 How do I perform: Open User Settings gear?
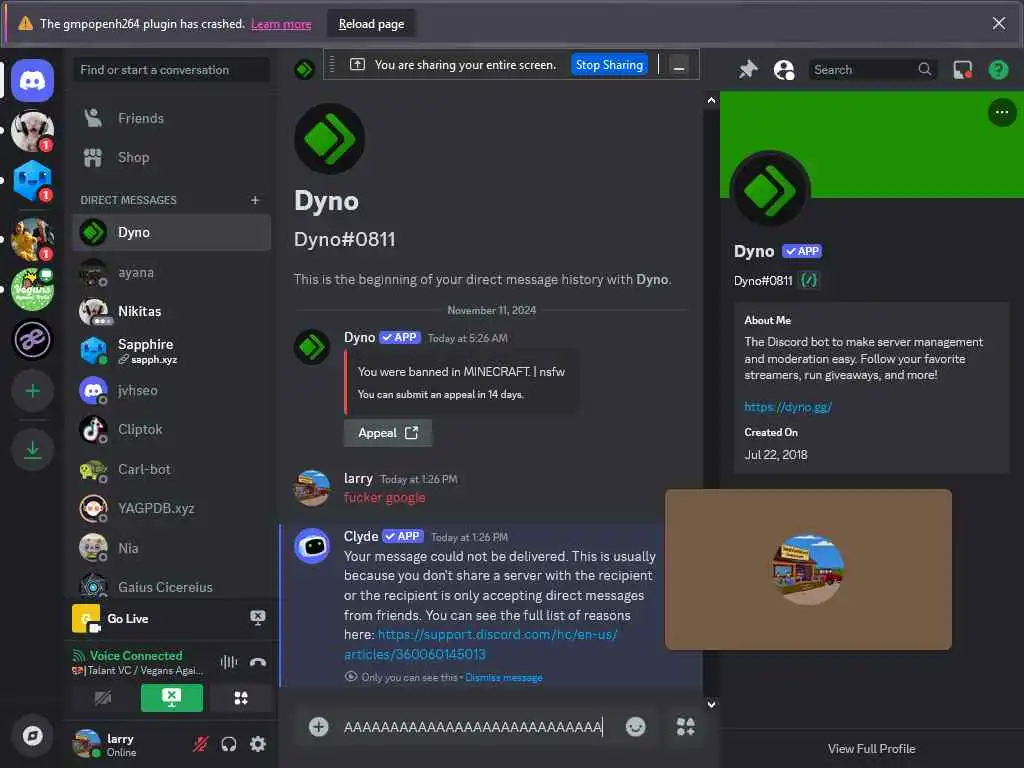click(x=258, y=744)
